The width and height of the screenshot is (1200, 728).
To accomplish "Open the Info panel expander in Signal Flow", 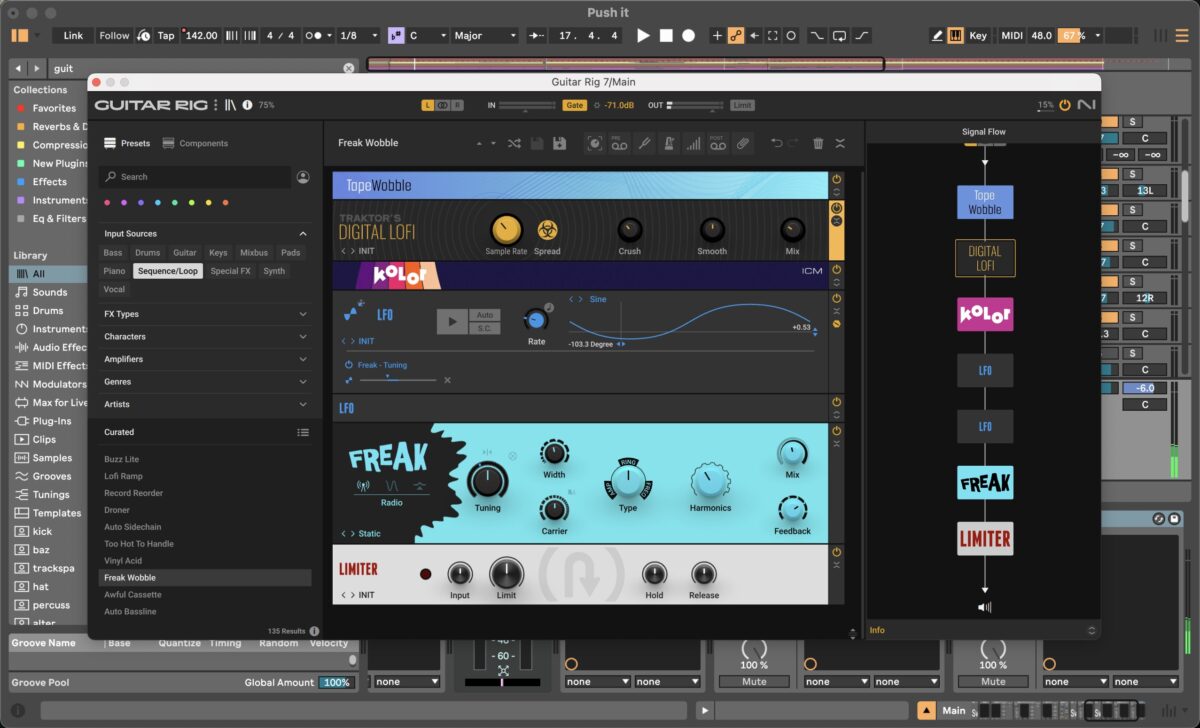I will (x=1091, y=630).
